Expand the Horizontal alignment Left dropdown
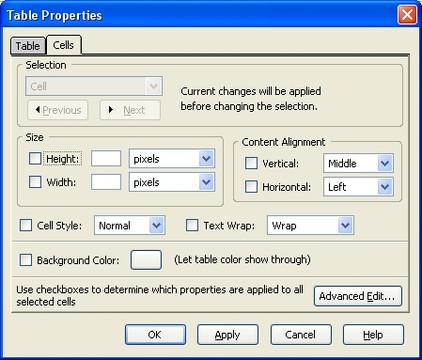The width and height of the screenshot is (422, 360). coord(358,187)
